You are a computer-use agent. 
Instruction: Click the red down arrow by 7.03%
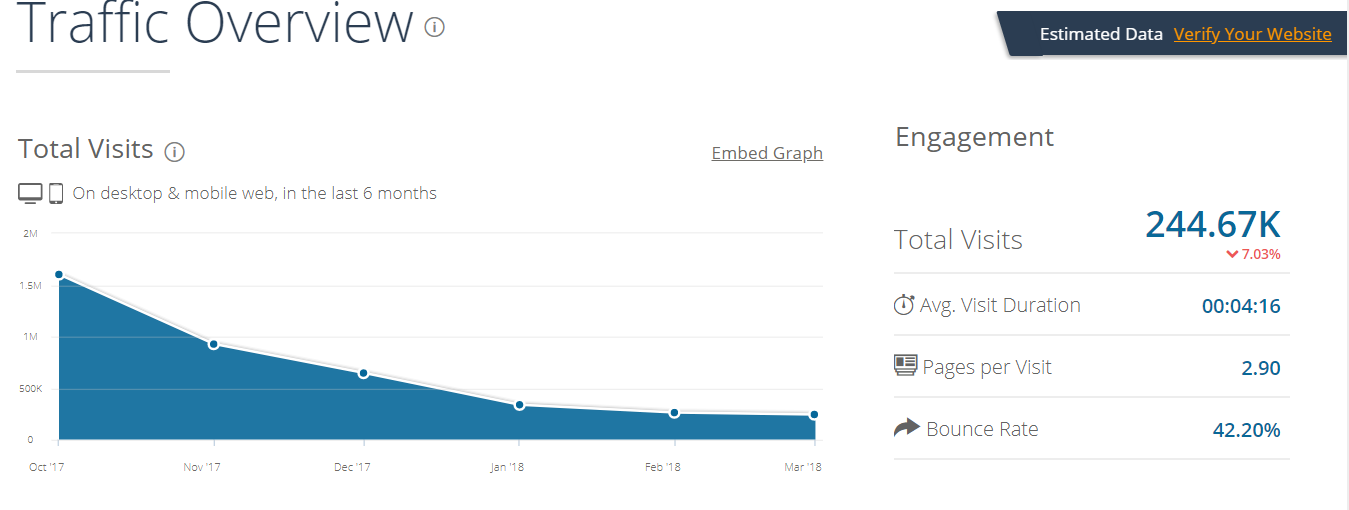pyautogui.click(x=1232, y=254)
